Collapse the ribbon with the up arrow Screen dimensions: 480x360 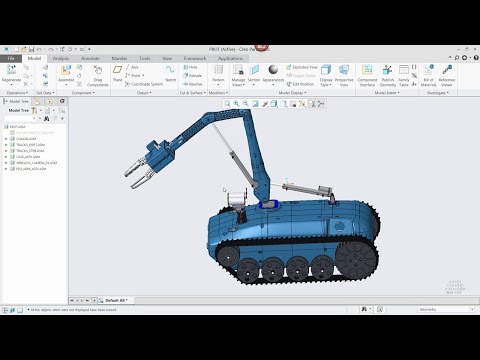[450, 58]
